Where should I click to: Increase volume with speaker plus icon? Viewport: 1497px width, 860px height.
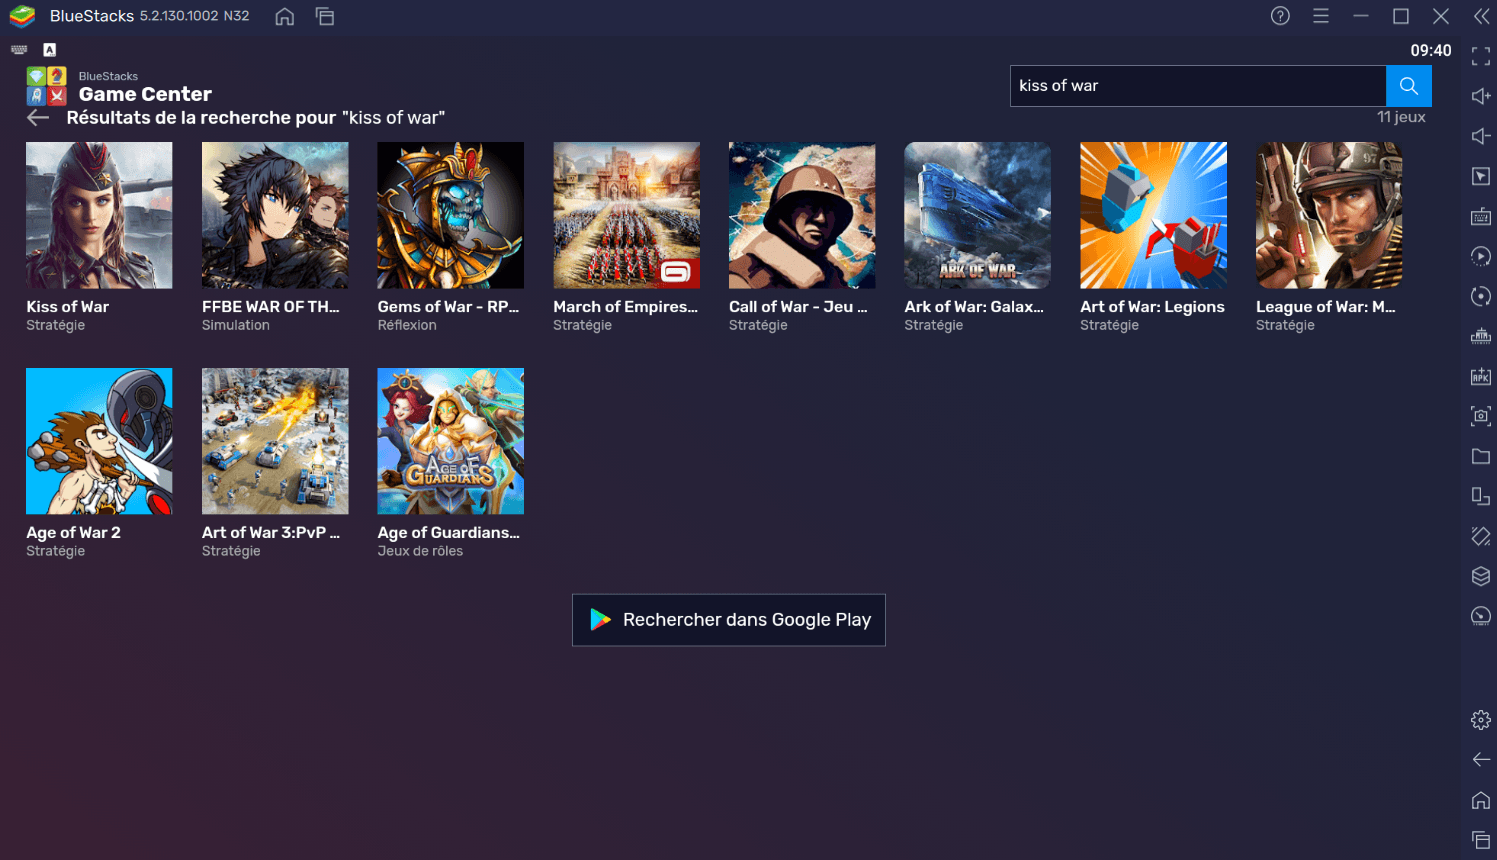tap(1481, 96)
